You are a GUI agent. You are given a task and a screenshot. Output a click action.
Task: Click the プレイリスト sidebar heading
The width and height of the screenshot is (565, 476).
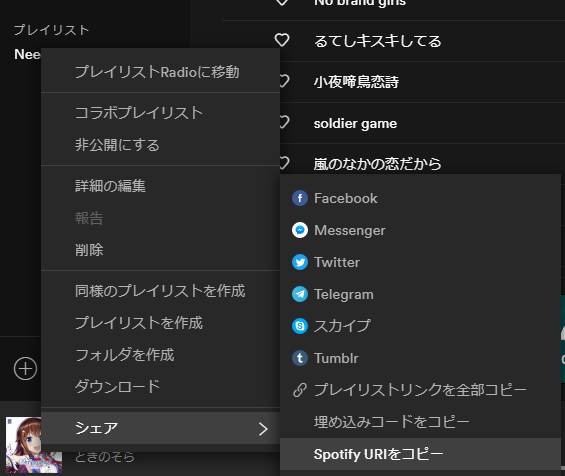(x=51, y=30)
